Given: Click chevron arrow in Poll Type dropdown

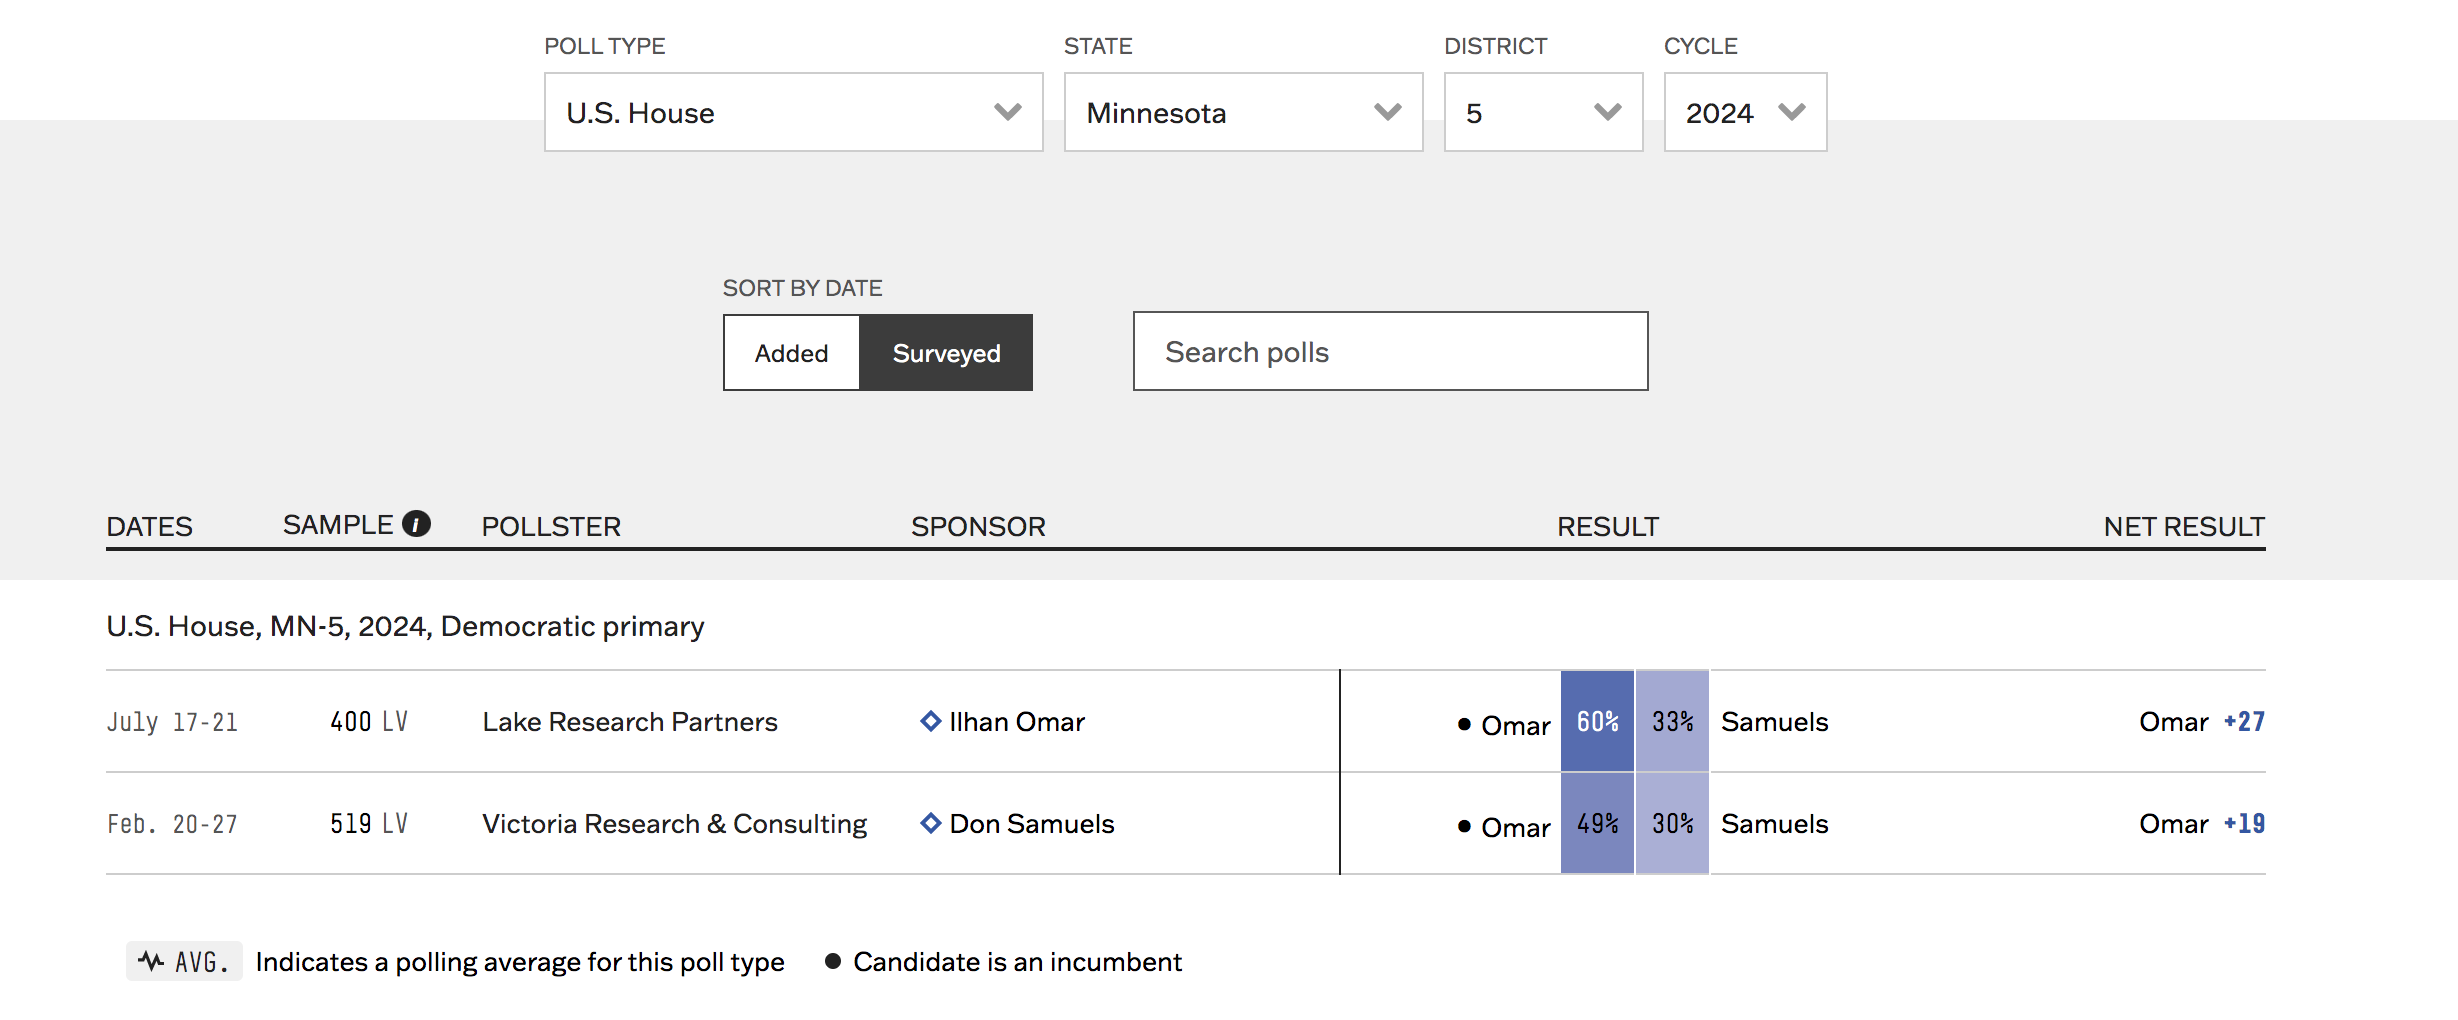Looking at the screenshot, I should click(x=1008, y=112).
